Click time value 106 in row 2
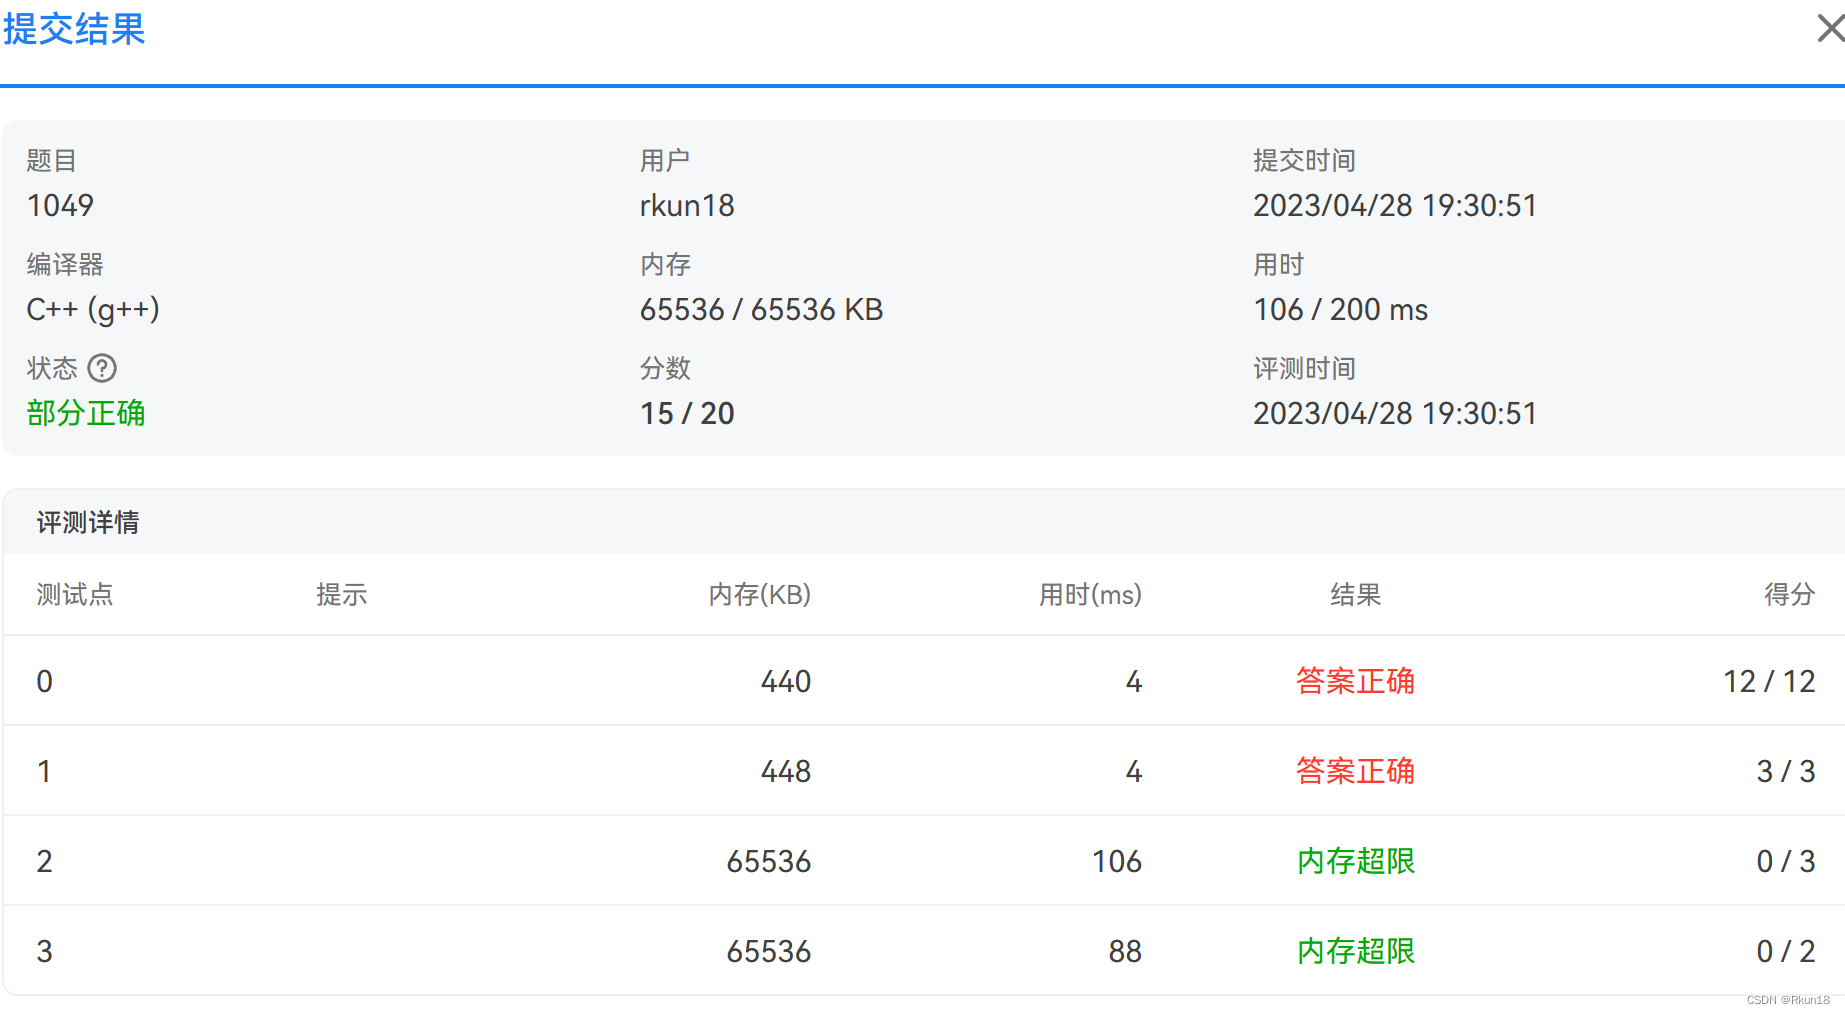Viewport: 1845px width, 1014px height. pyautogui.click(x=1117, y=861)
